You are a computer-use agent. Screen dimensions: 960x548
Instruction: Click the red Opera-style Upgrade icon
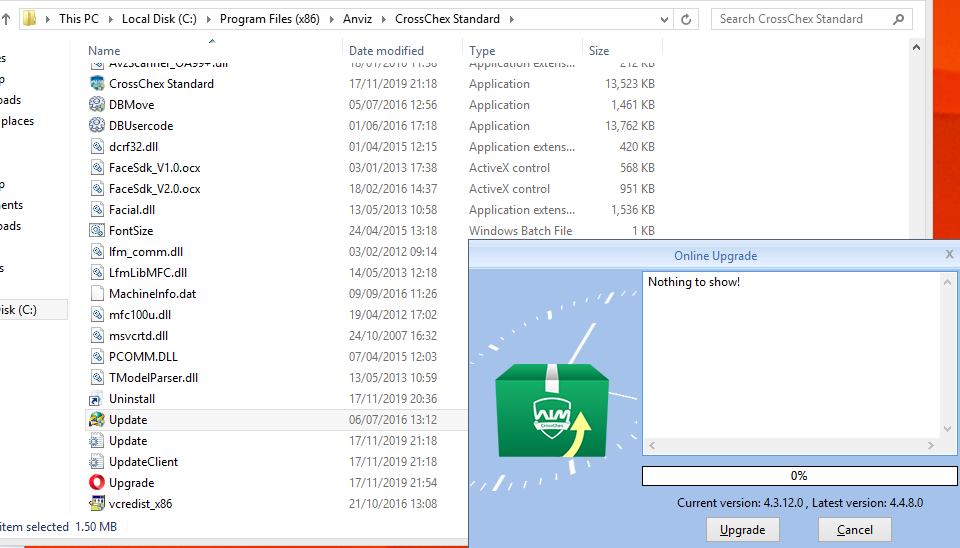97,482
